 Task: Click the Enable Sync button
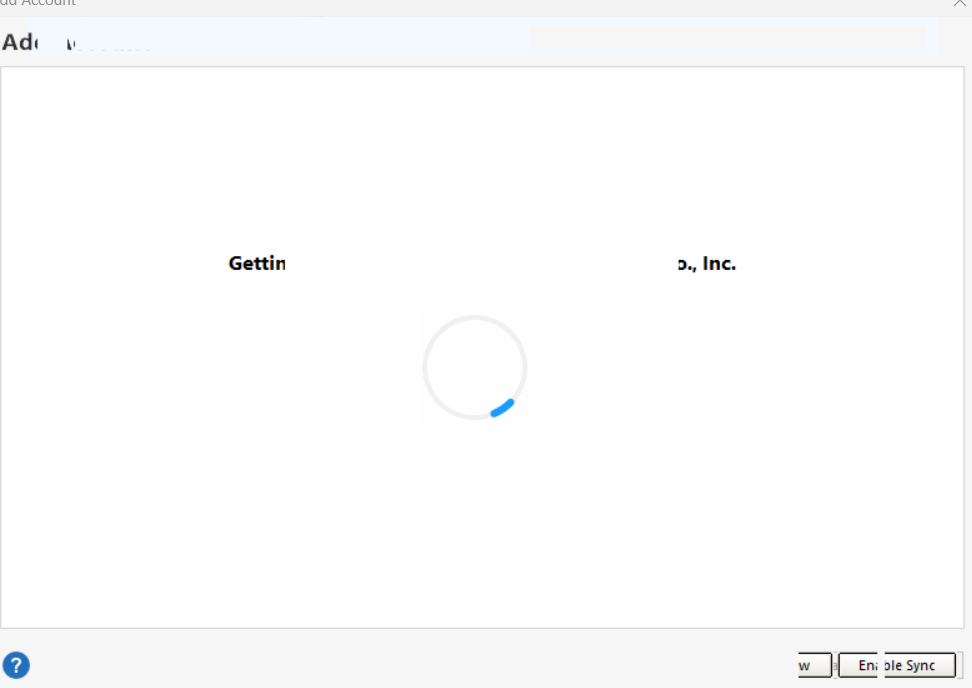pyautogui.click(x=896, y=665)
